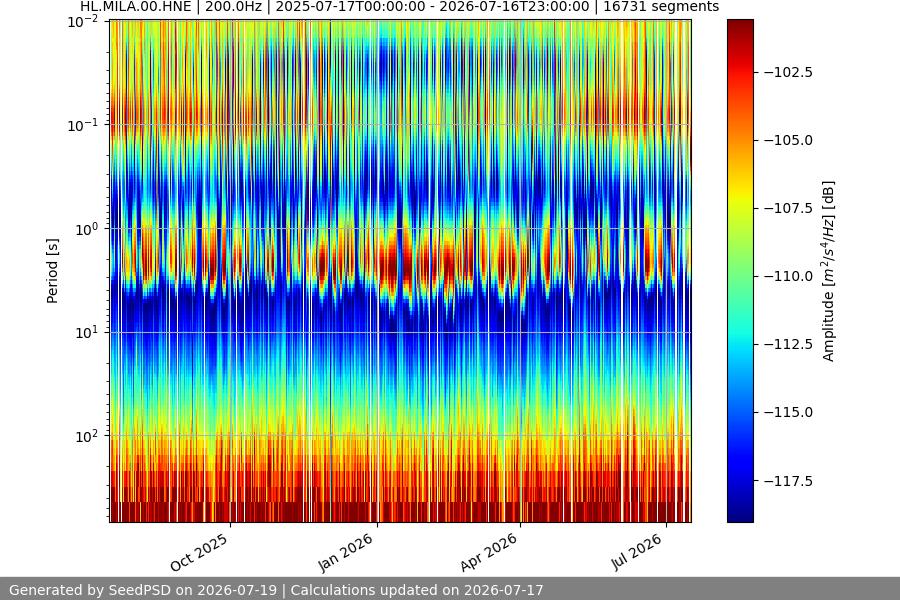Click the 'Jul 2026' x-axis tick label
The height and width of the screenshot is (600, 900).
pyautogui.click(x=637, y=552)
